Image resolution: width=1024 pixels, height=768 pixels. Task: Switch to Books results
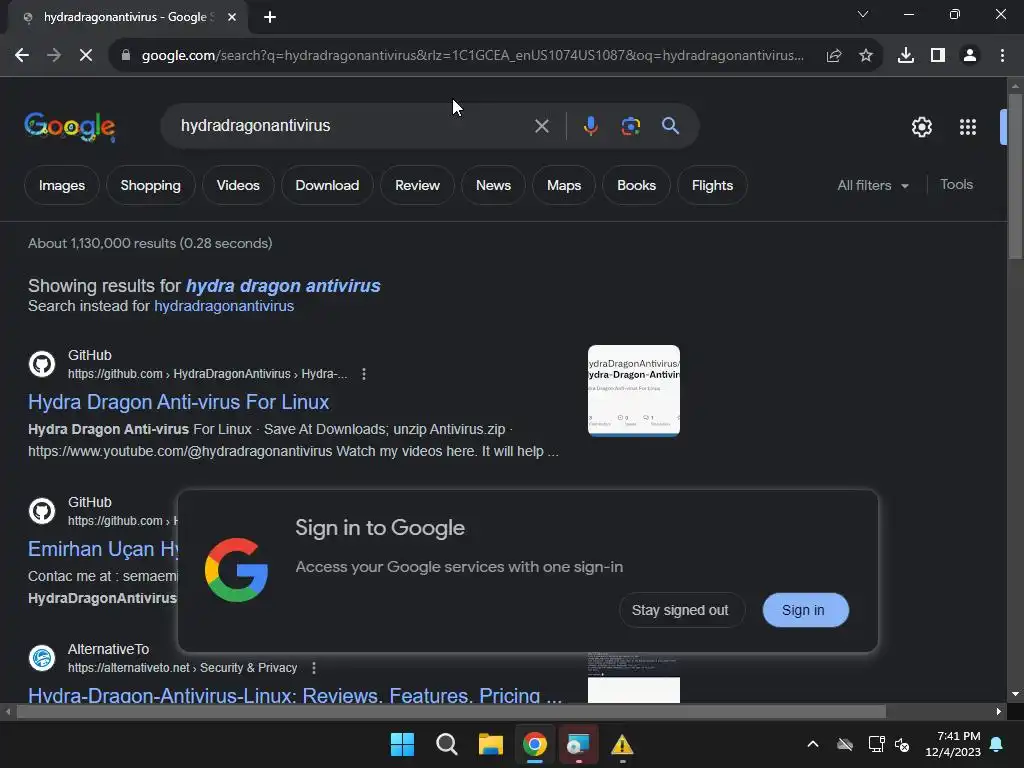636,185
